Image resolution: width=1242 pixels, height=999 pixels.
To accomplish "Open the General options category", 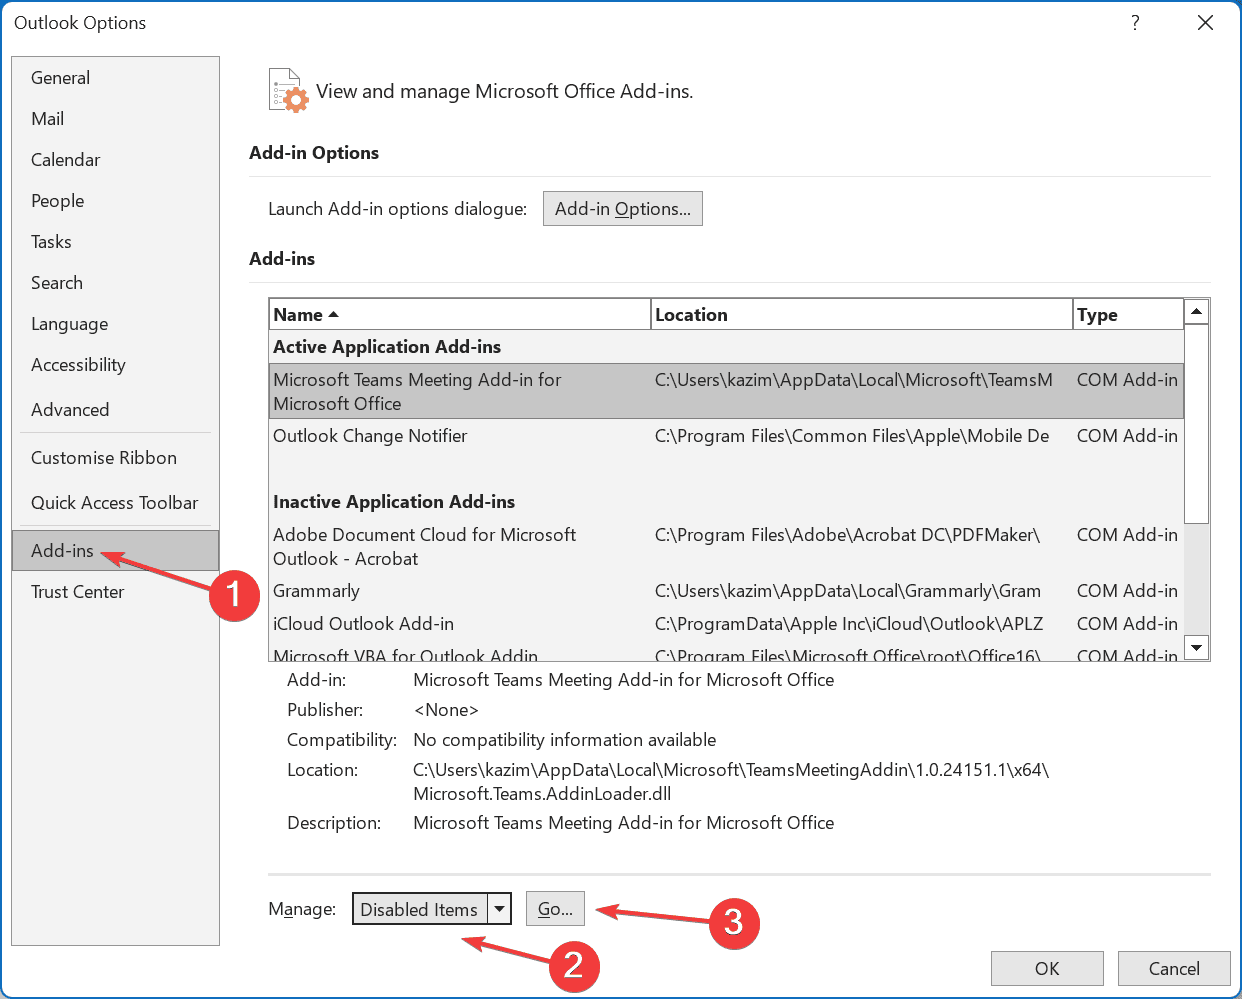I will click(115, 78).
